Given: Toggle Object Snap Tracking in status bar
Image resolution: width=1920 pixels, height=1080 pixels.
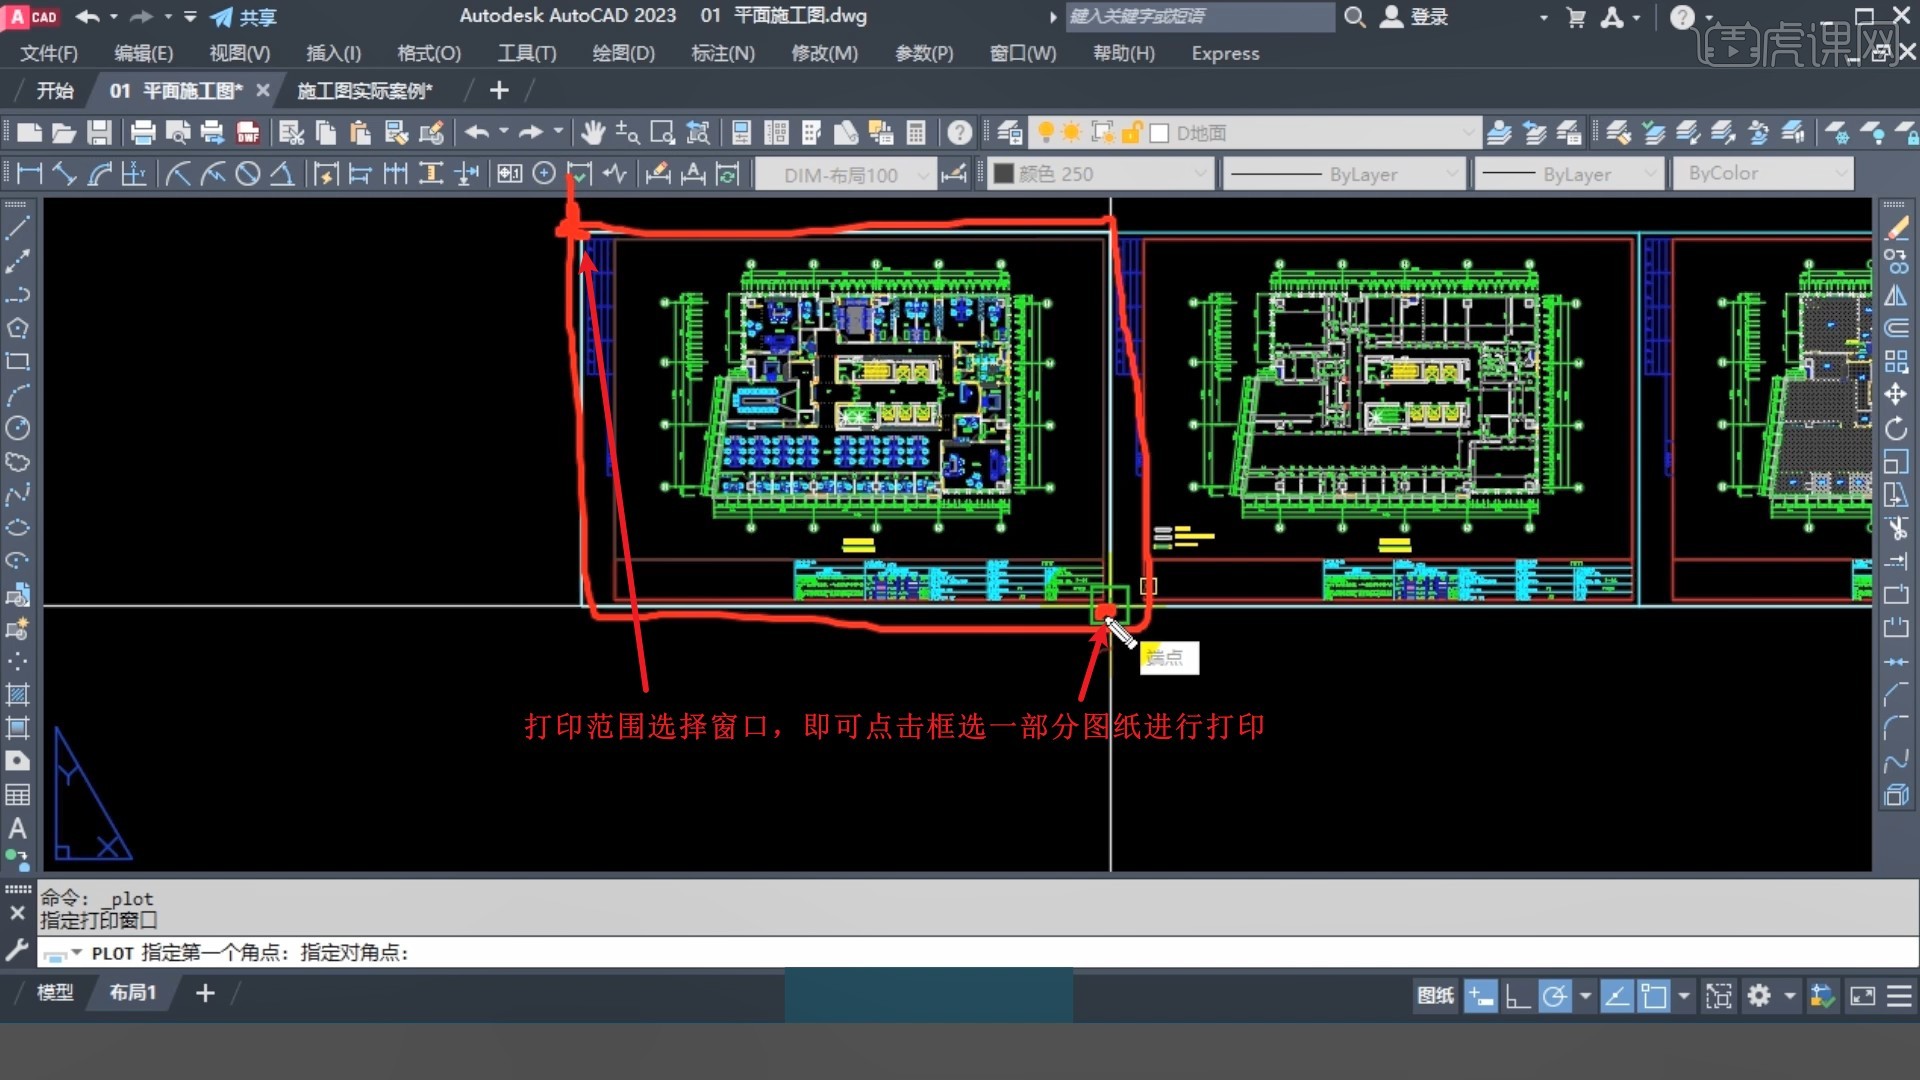Looking at the screenshot, I should 1617,996.
